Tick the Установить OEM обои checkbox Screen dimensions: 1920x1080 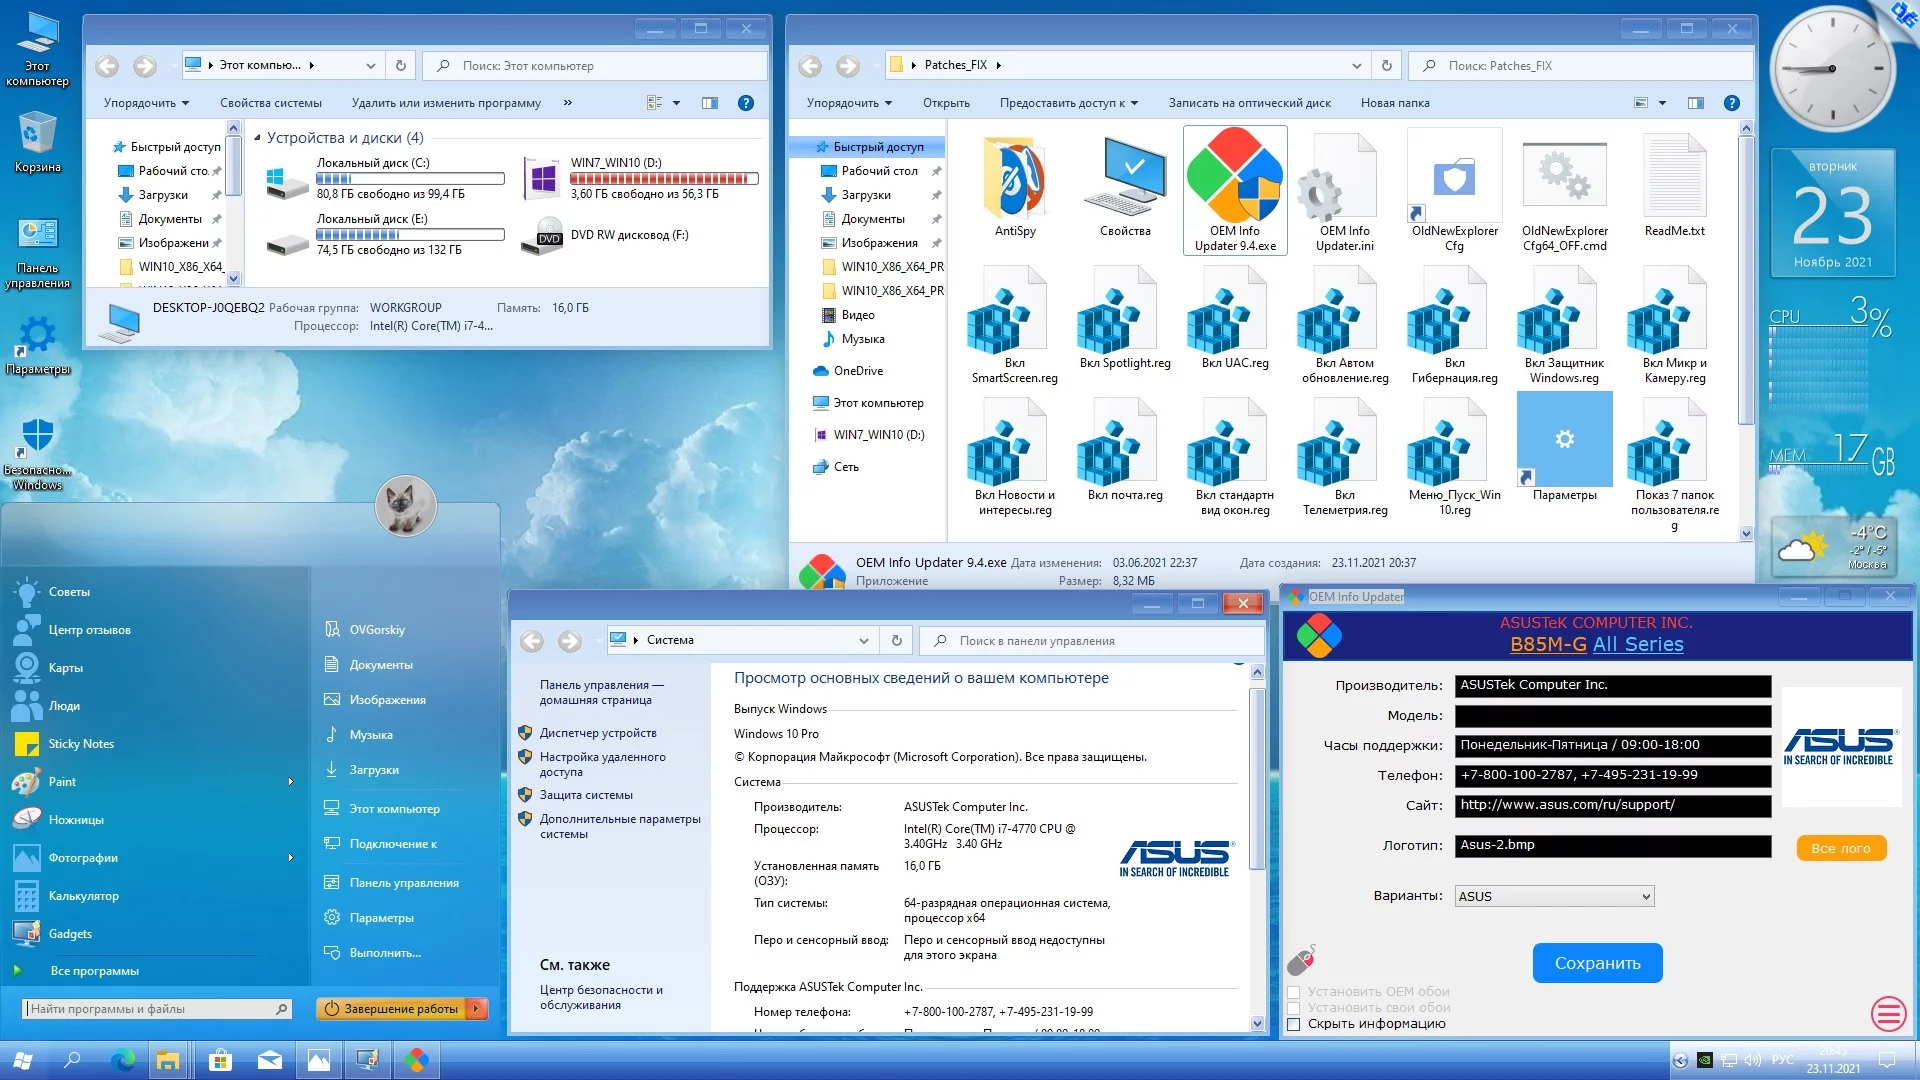tap(1294, 992)
